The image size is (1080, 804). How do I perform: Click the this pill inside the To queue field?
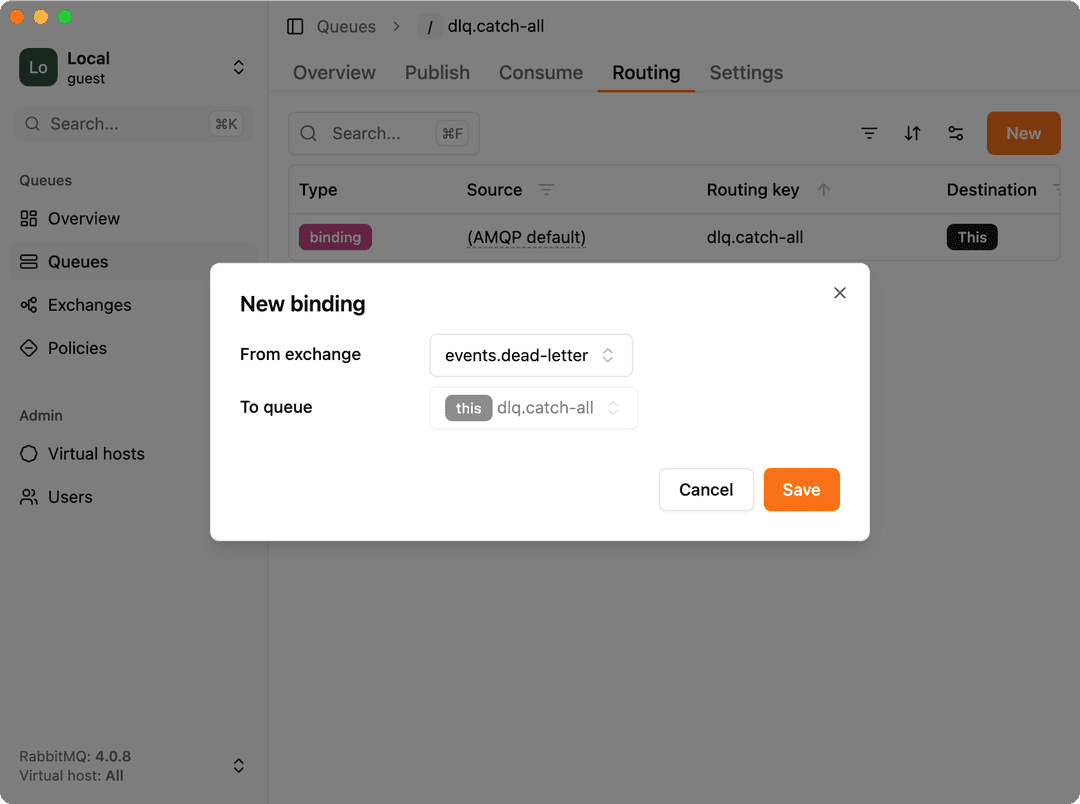coord(467,407)
